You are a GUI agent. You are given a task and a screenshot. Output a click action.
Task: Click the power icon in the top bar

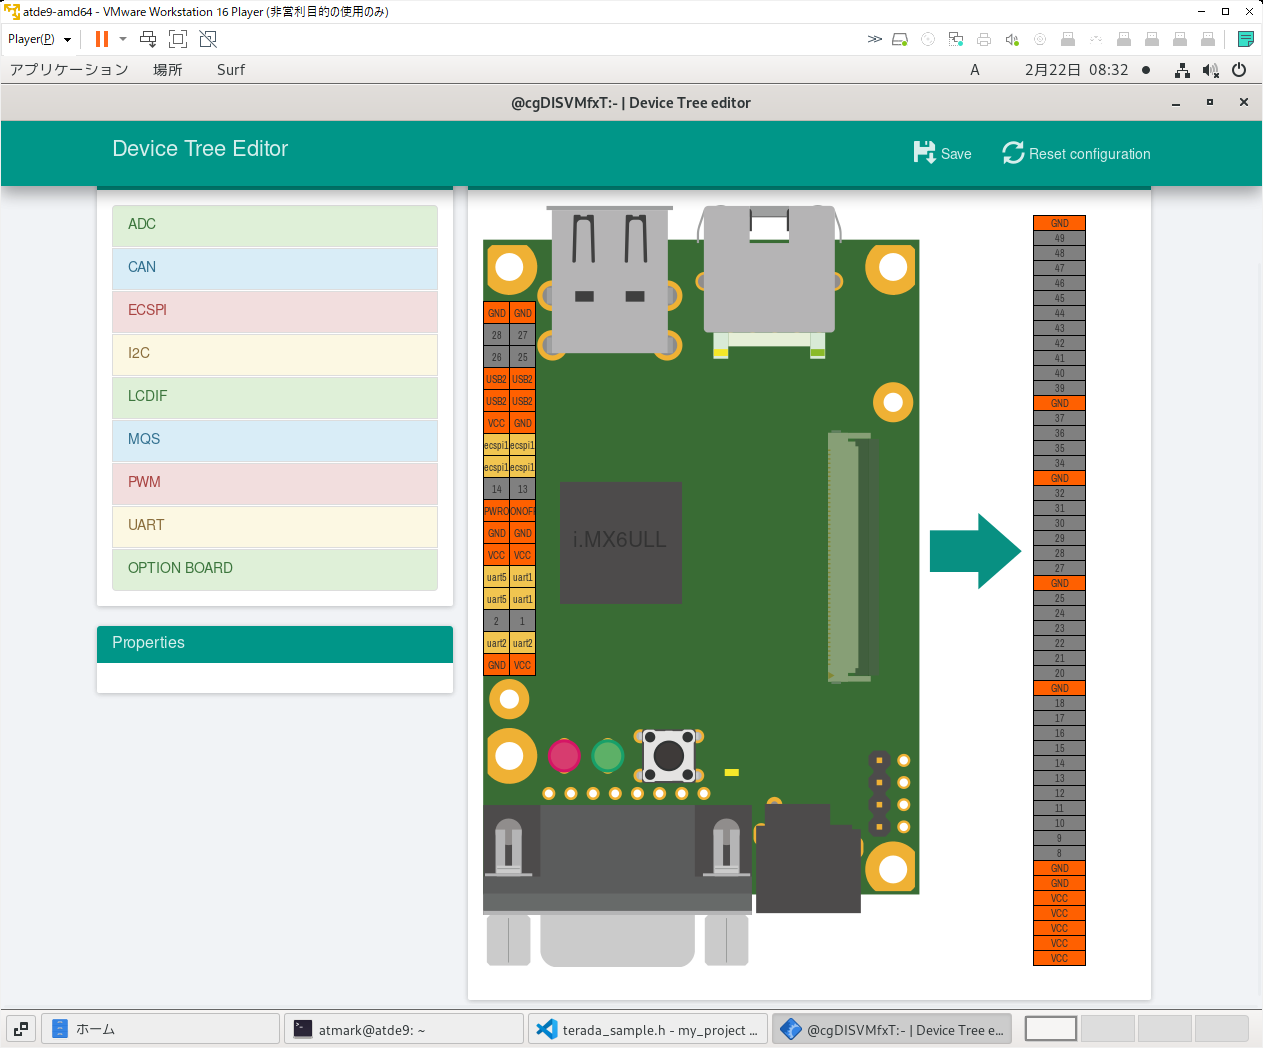tap(1240, 70)
